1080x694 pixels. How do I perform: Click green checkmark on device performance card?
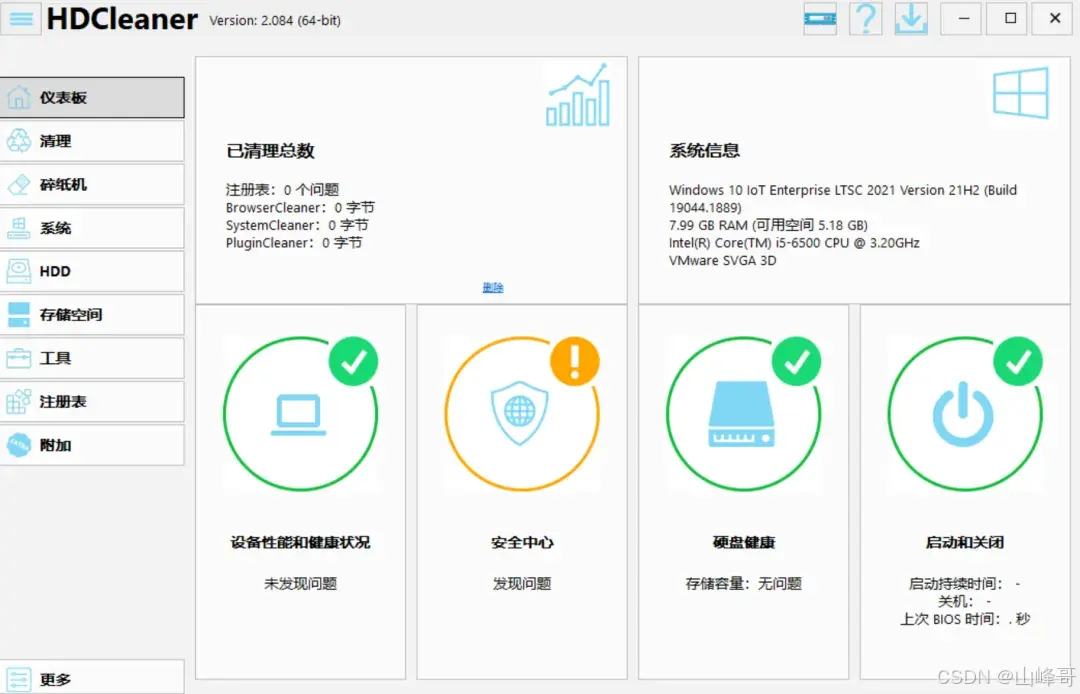[x=353, y=361]
